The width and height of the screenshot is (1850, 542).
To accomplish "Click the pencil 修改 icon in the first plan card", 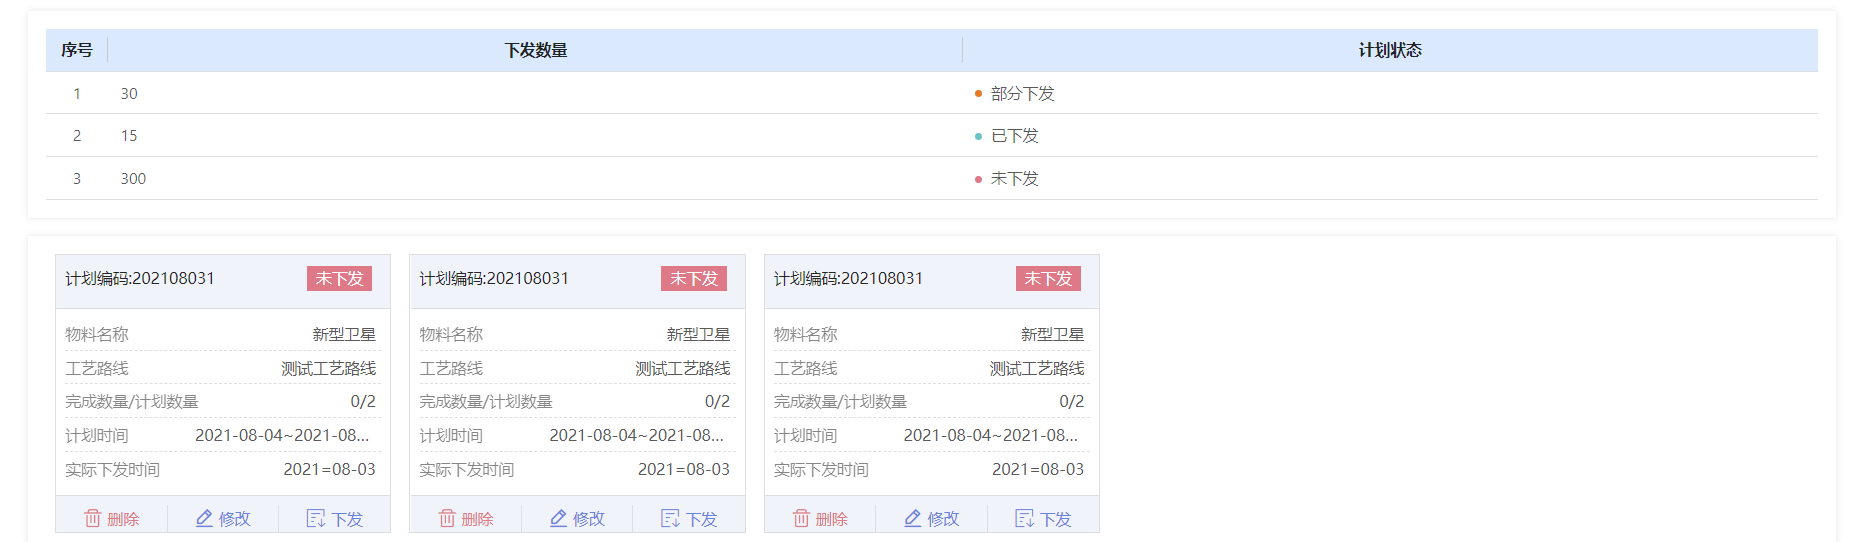I will tap(204, 518).
